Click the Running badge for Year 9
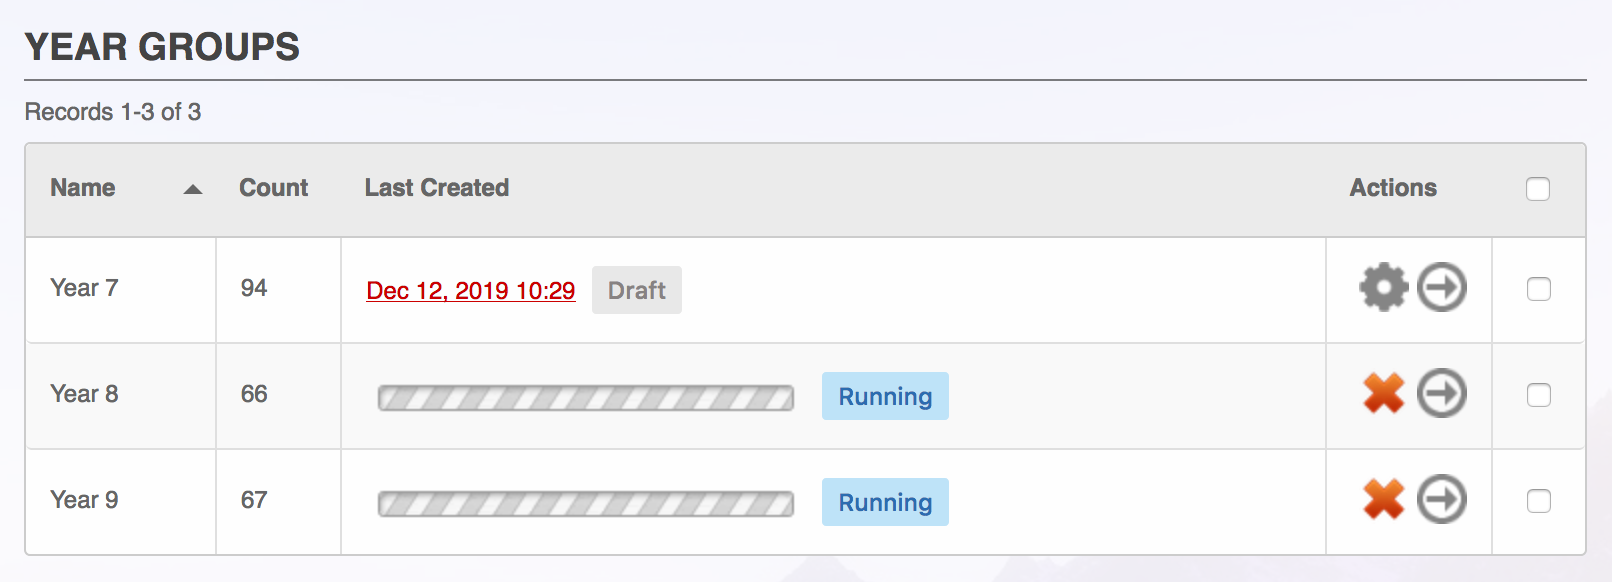This screenshot has width=1612, height=582. 885,502
